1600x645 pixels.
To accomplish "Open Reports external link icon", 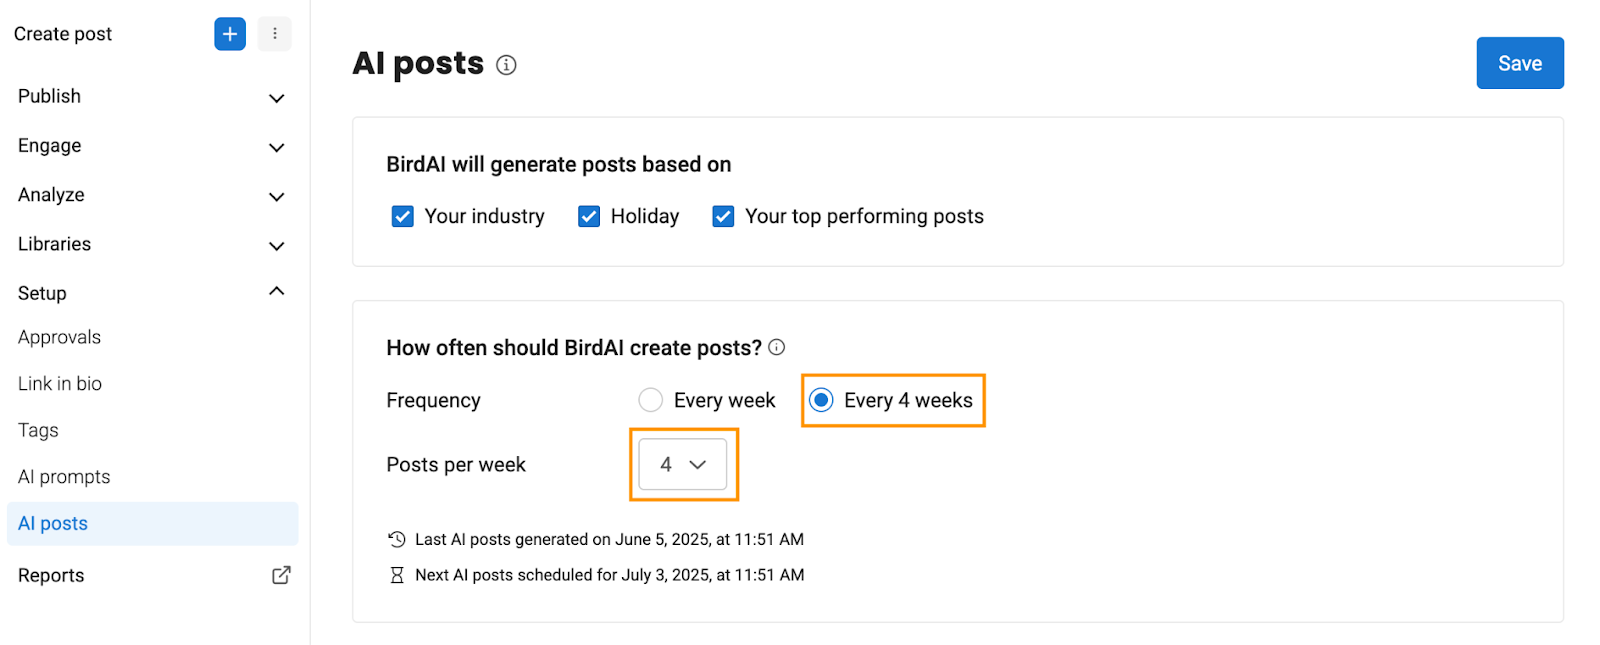I will pos(281,575).
